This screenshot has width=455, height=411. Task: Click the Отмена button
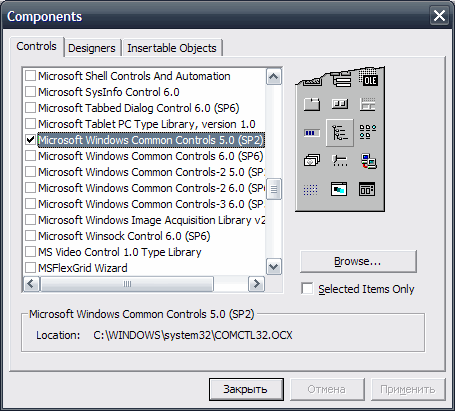(327, 389)
